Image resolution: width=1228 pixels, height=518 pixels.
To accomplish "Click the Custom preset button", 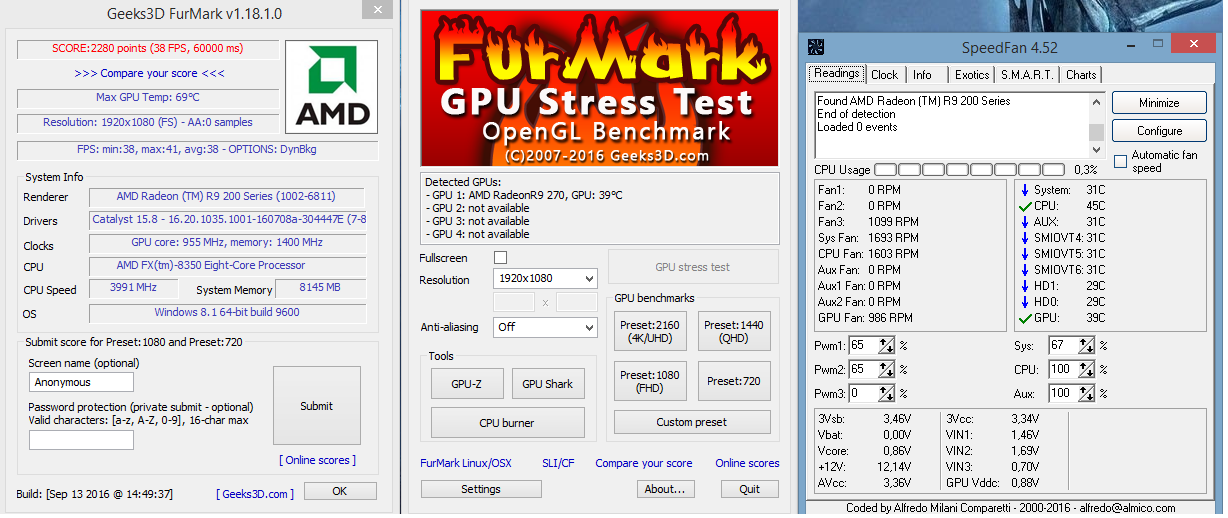I will [x=692, y=422].
